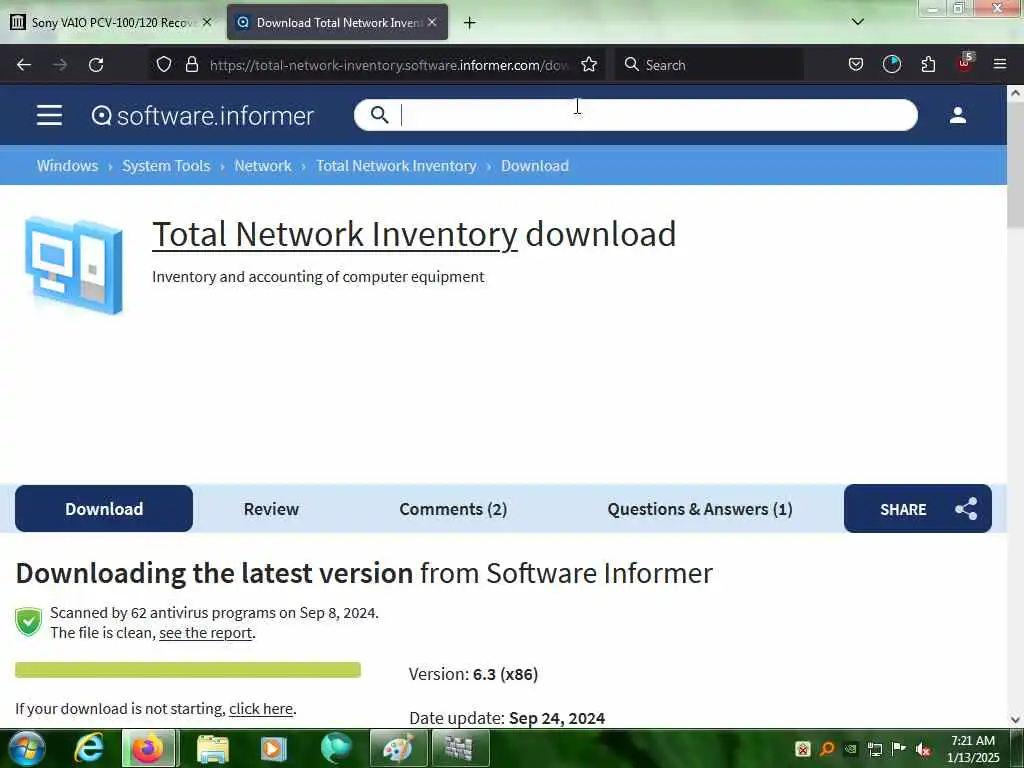The width and height of the screenshot is (1024, 768).
Task: Click the Date update: Sep 24, 2024 text
Action: coord(507,718)
